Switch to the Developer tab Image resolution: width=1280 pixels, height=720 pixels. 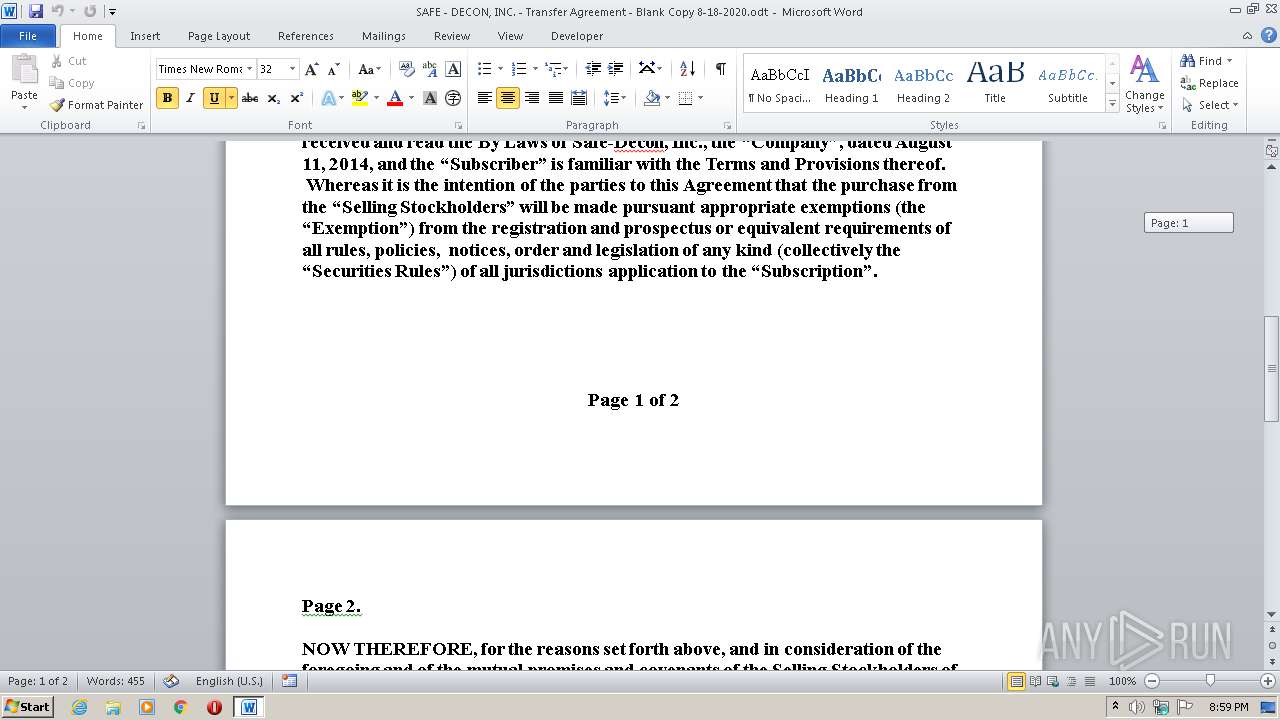coord(577,36)
